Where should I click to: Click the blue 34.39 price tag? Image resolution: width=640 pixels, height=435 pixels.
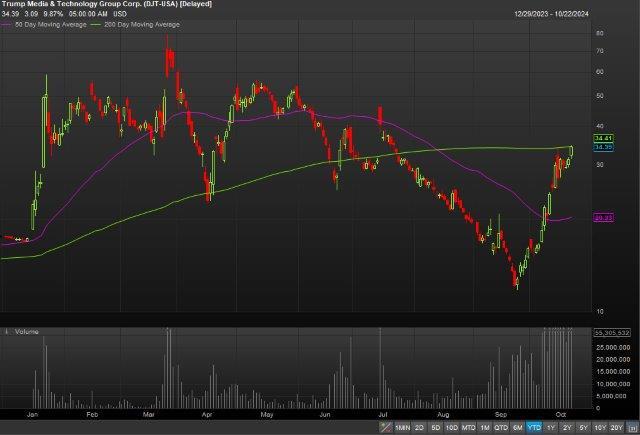(x=603, y=146)
